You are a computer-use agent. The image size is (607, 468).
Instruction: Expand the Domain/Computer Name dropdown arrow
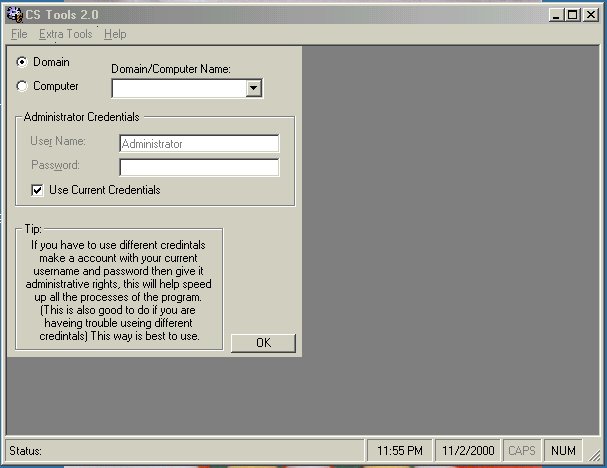click(253, 88)
